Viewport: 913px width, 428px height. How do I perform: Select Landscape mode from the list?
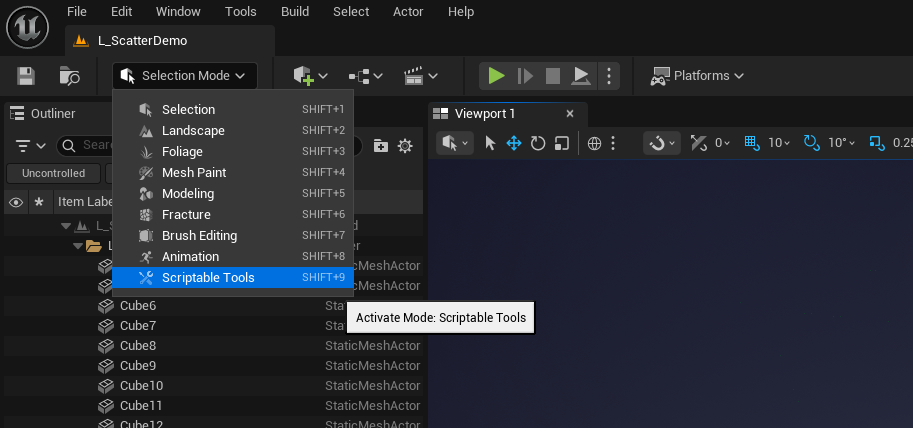point(193,131)
